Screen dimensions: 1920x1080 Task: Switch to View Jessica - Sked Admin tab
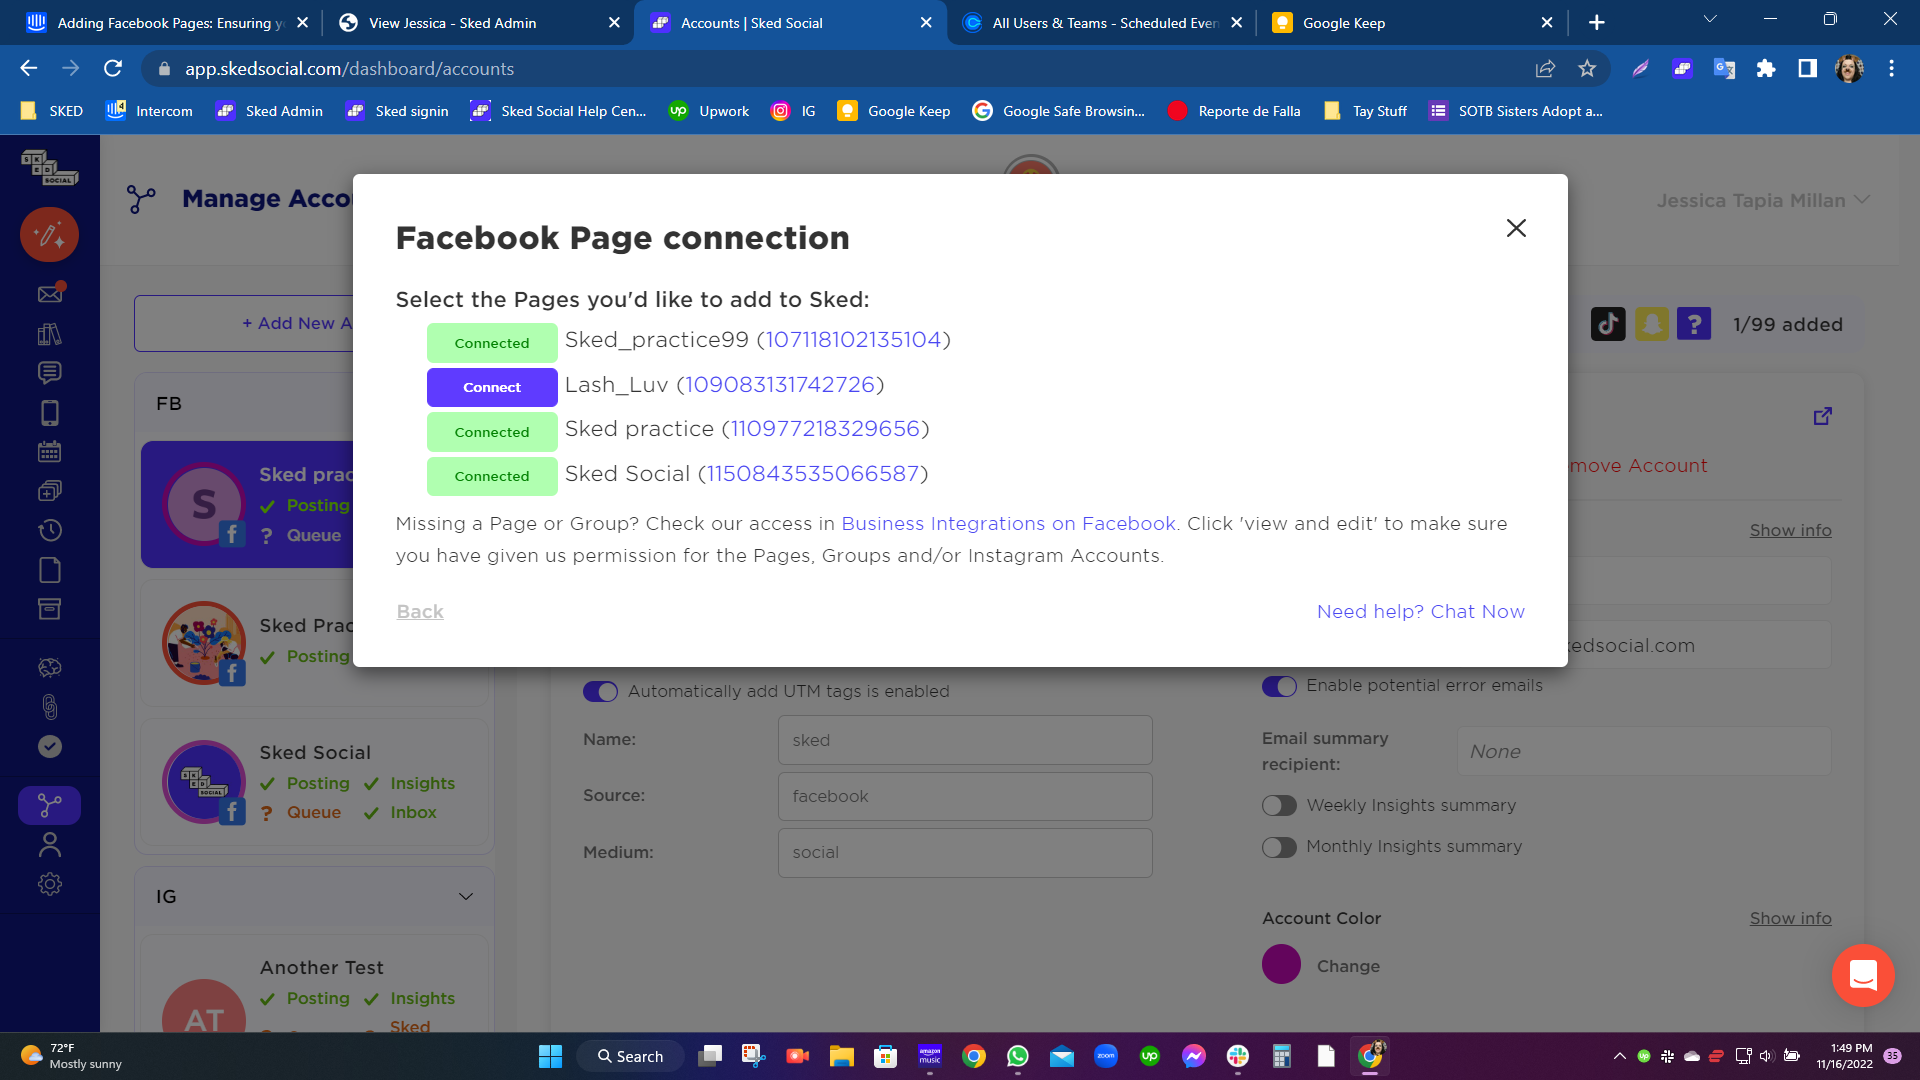tap(477, 22)
